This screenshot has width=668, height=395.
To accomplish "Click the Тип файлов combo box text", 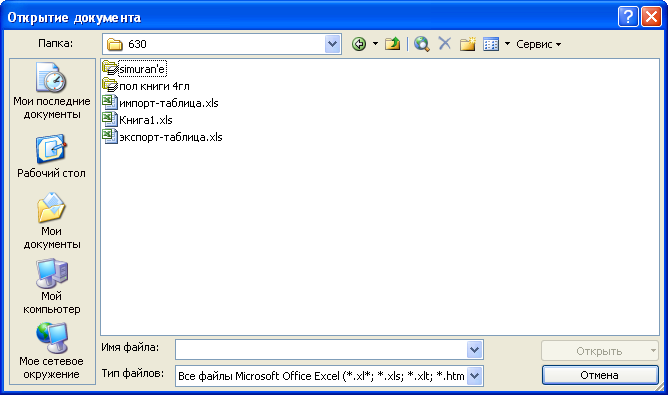I will [321, 376].
